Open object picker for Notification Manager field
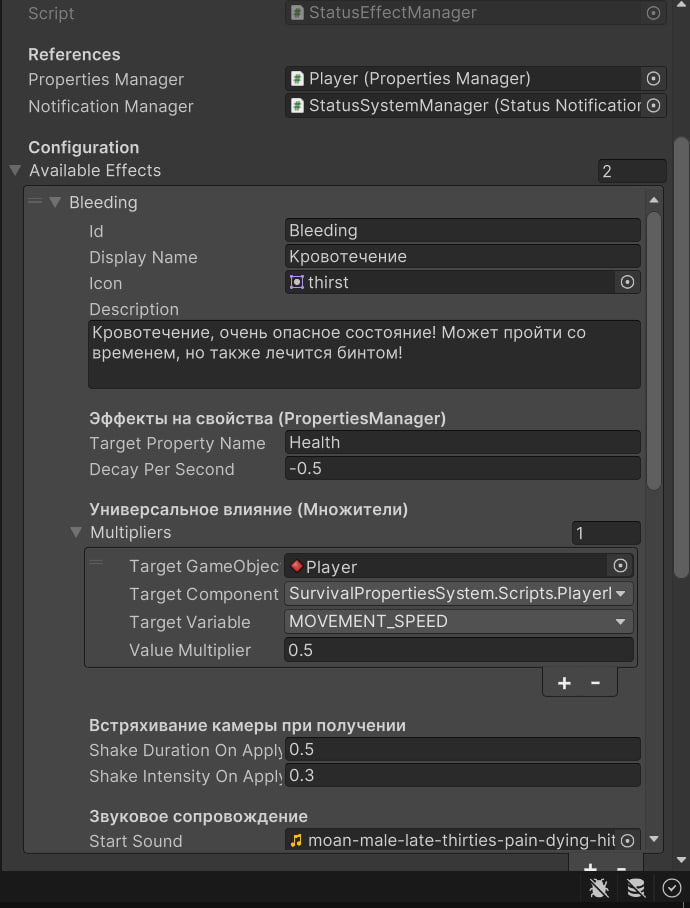 click(x=653, y=106)
